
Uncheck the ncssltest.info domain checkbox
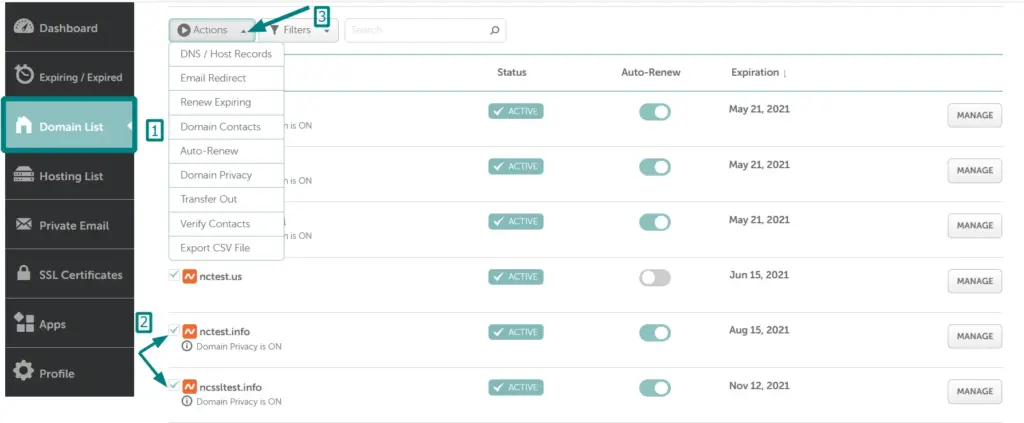174,386
